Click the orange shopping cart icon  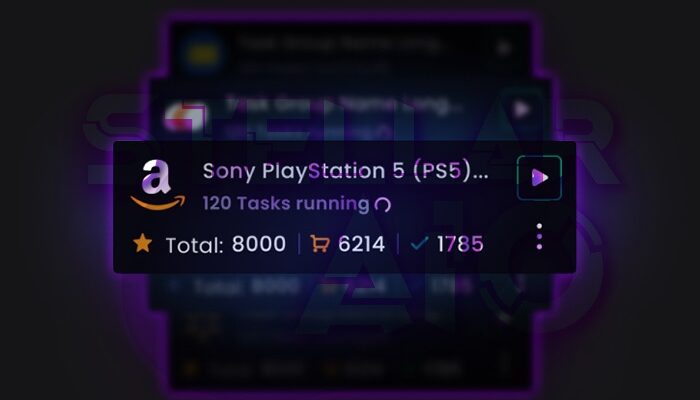[320, 244]
